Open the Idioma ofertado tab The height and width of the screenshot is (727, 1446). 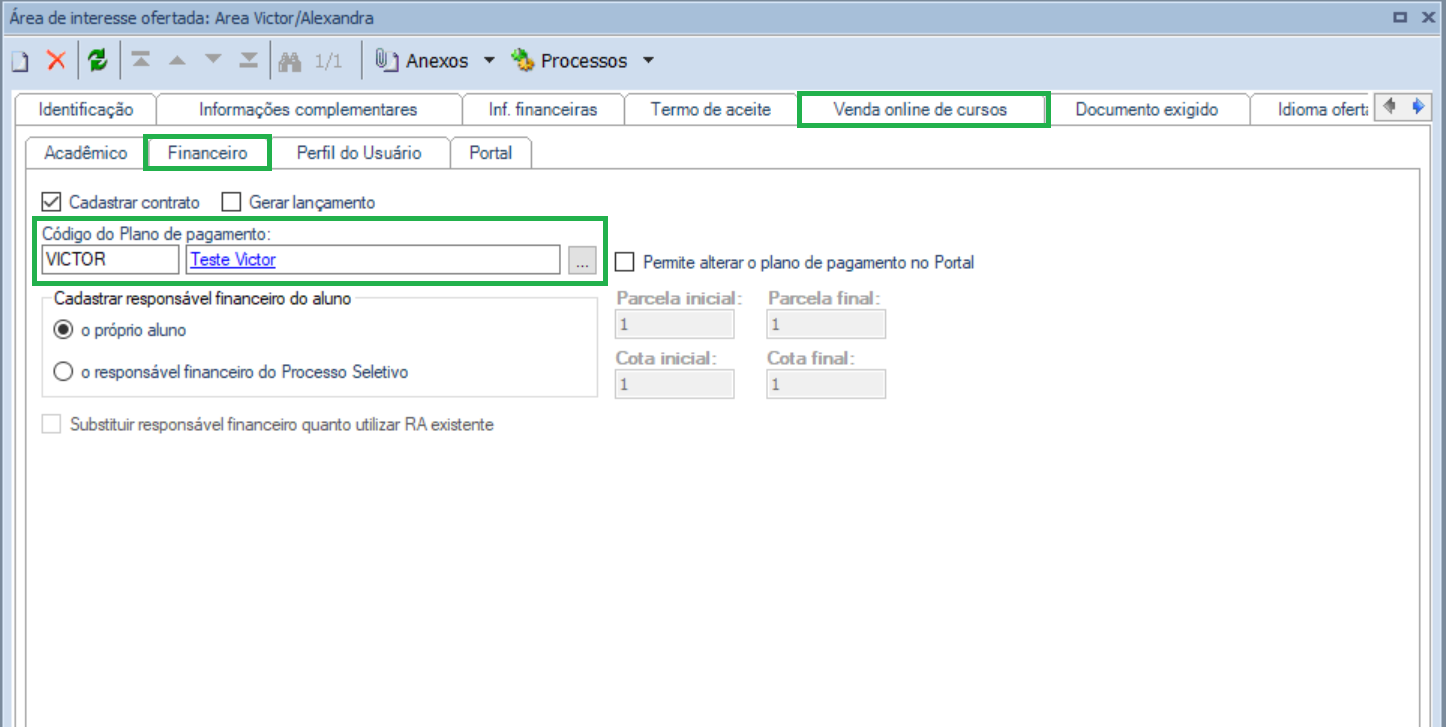tap(1310, 110)
